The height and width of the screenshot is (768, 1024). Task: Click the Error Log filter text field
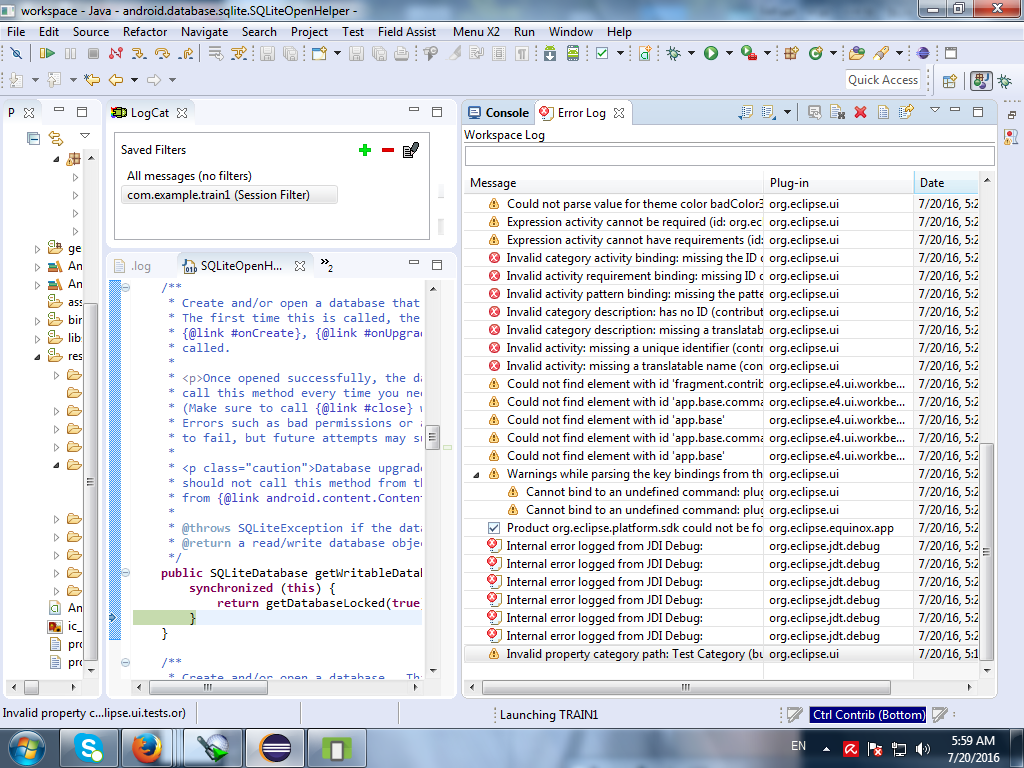[x=729, y=156]
